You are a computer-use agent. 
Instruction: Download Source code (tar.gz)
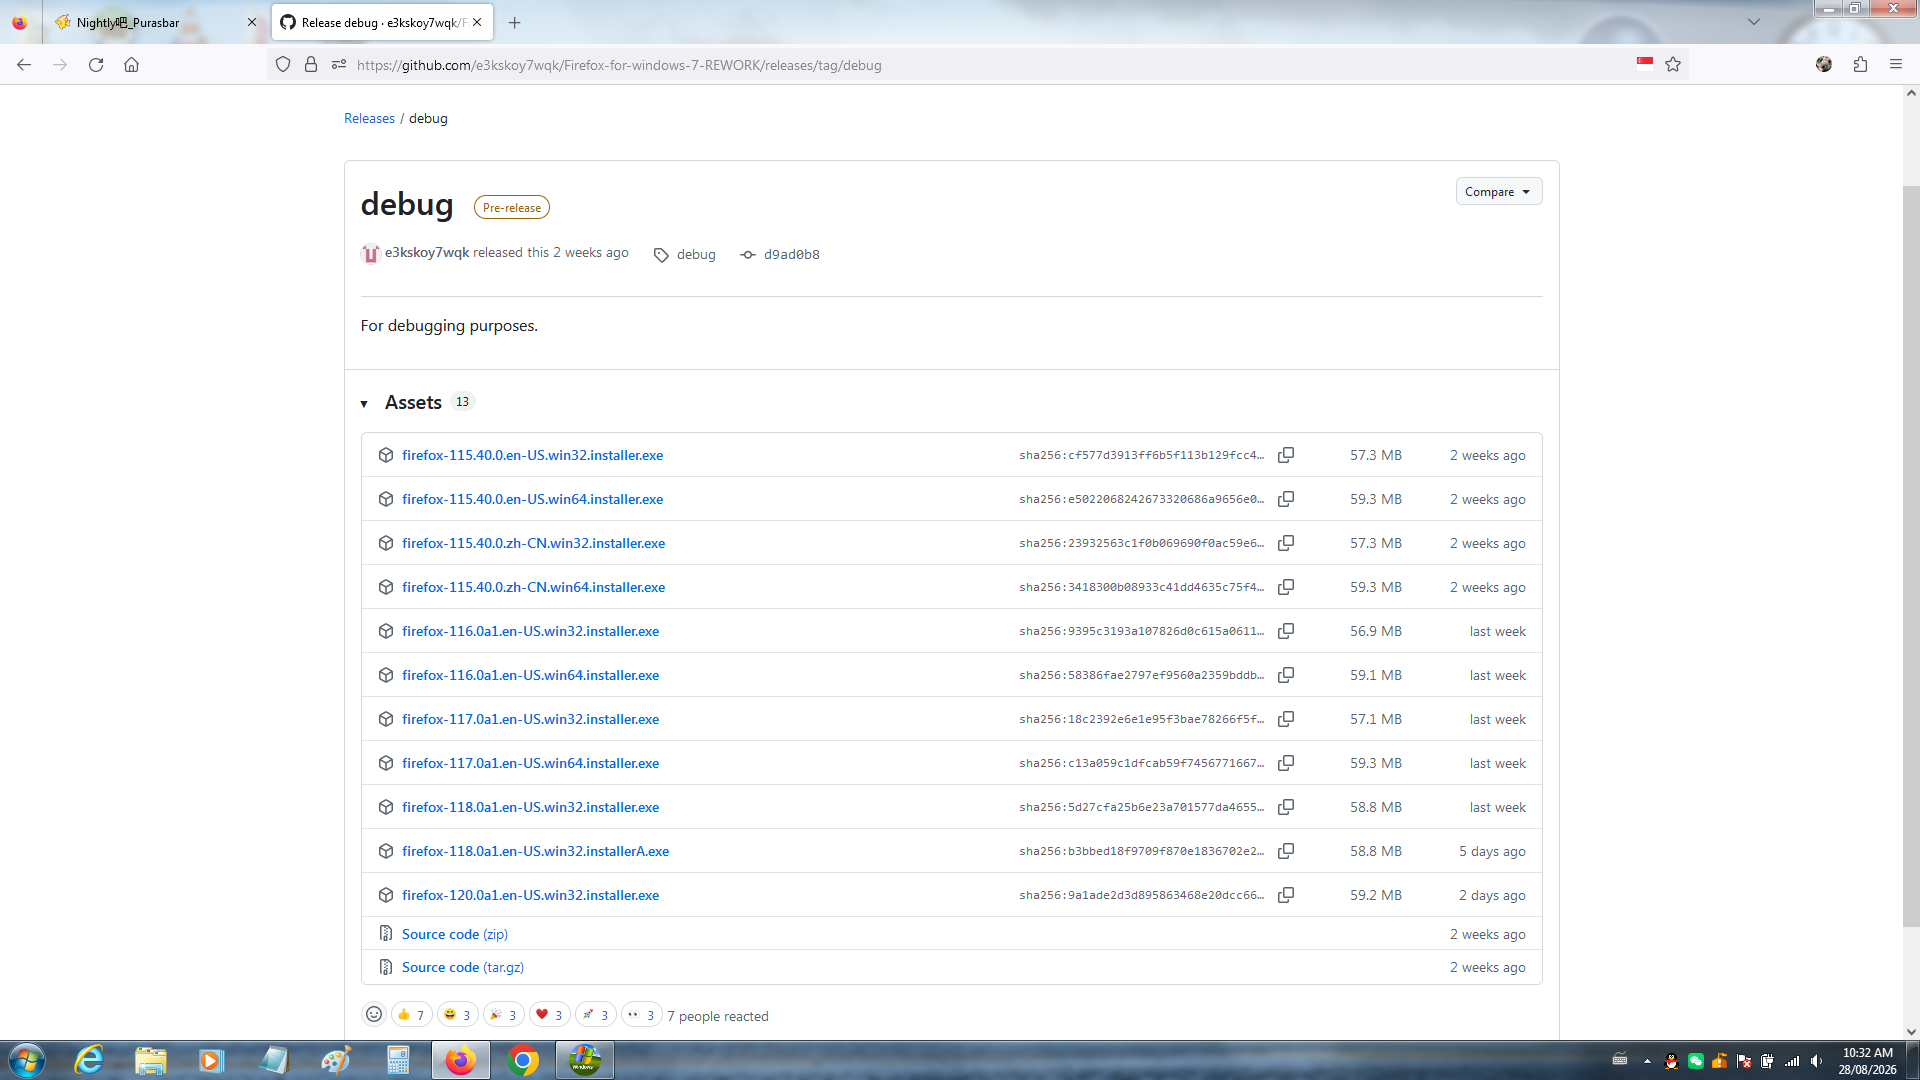point(463,967)
